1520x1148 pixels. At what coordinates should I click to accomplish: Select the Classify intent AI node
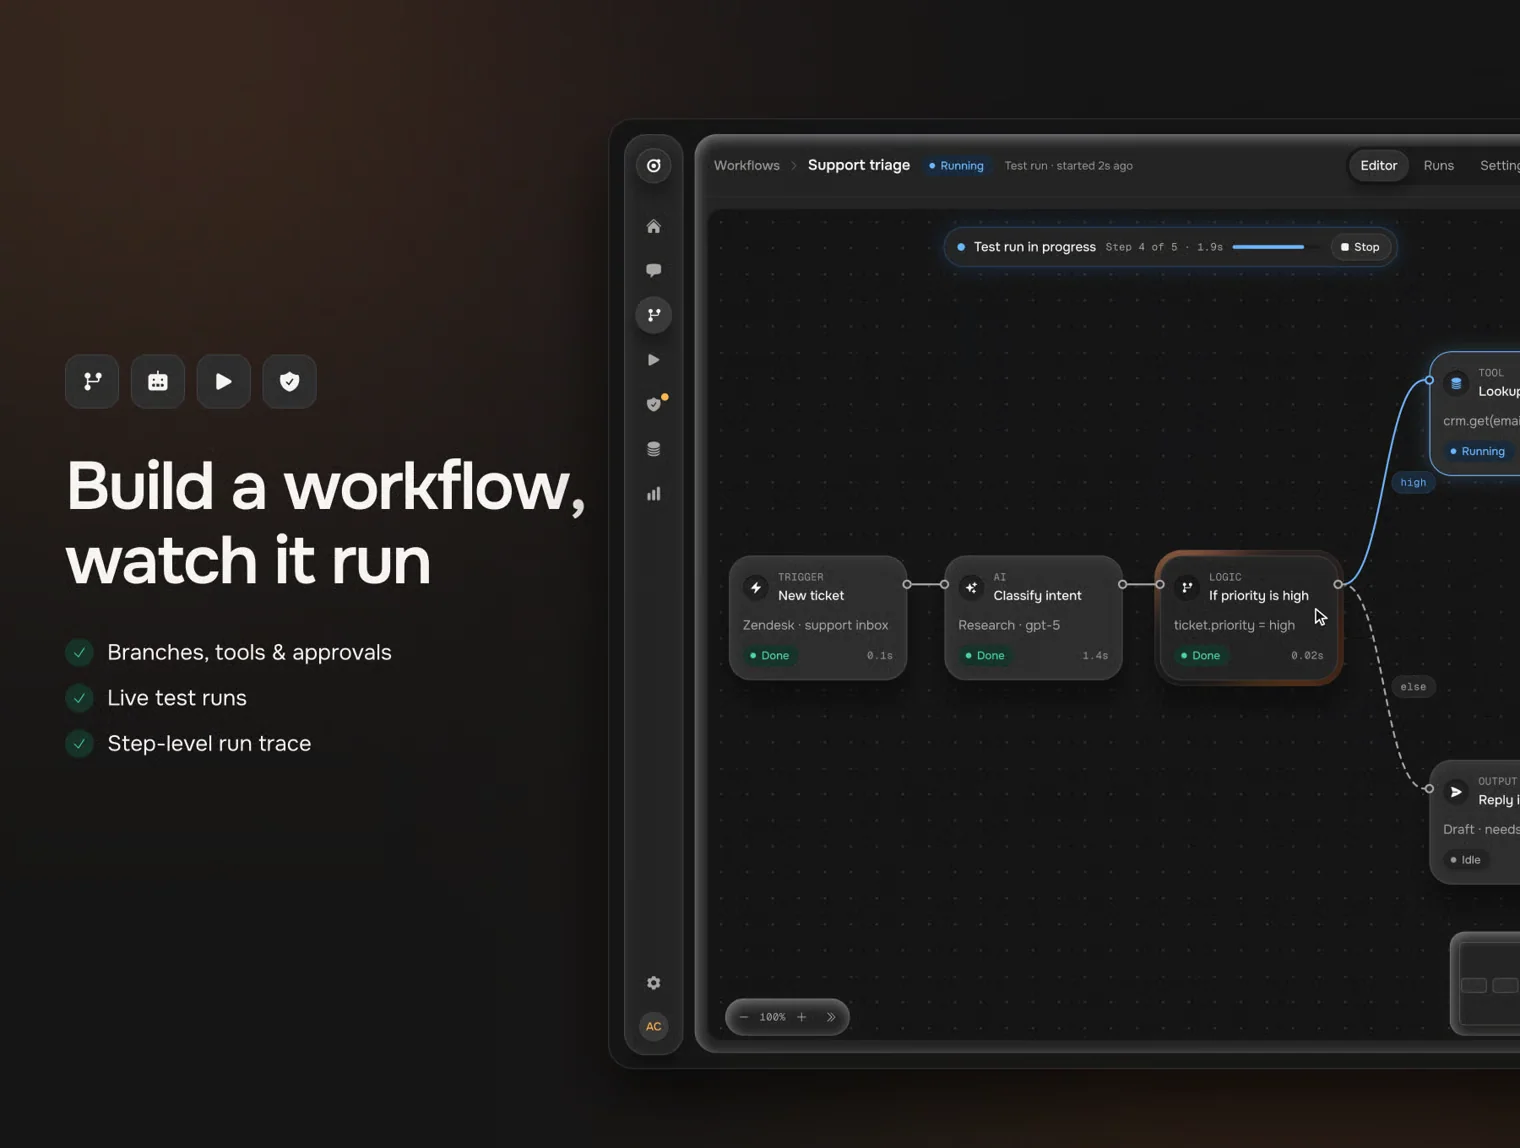pos(1033,618)
